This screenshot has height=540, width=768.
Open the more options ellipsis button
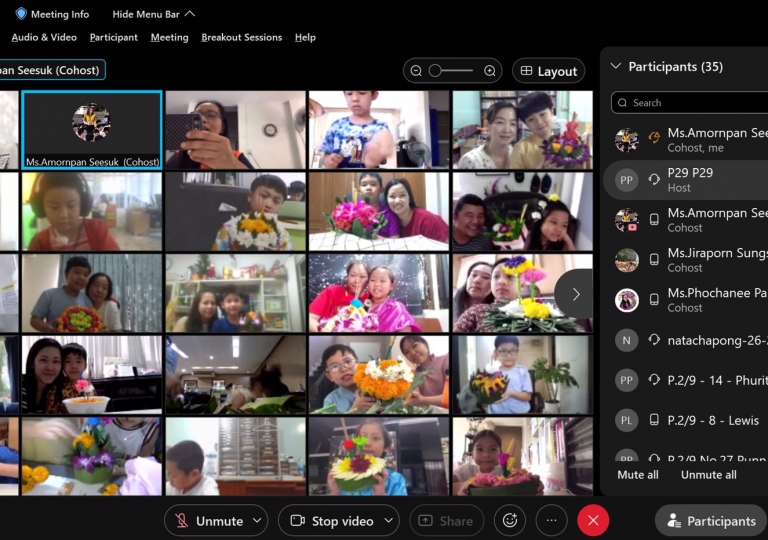(552, 520)
